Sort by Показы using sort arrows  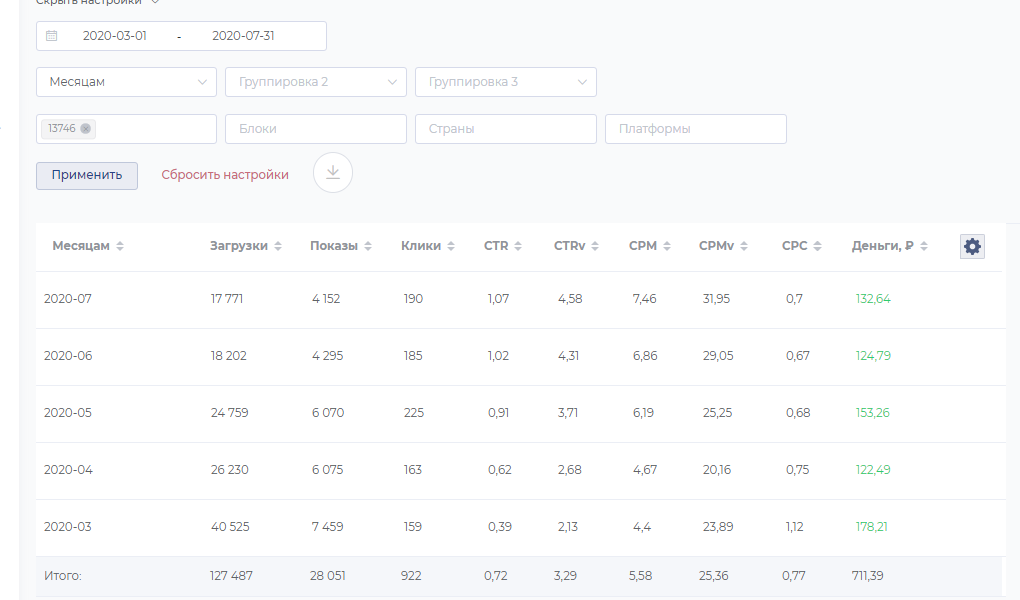[368, 246]
